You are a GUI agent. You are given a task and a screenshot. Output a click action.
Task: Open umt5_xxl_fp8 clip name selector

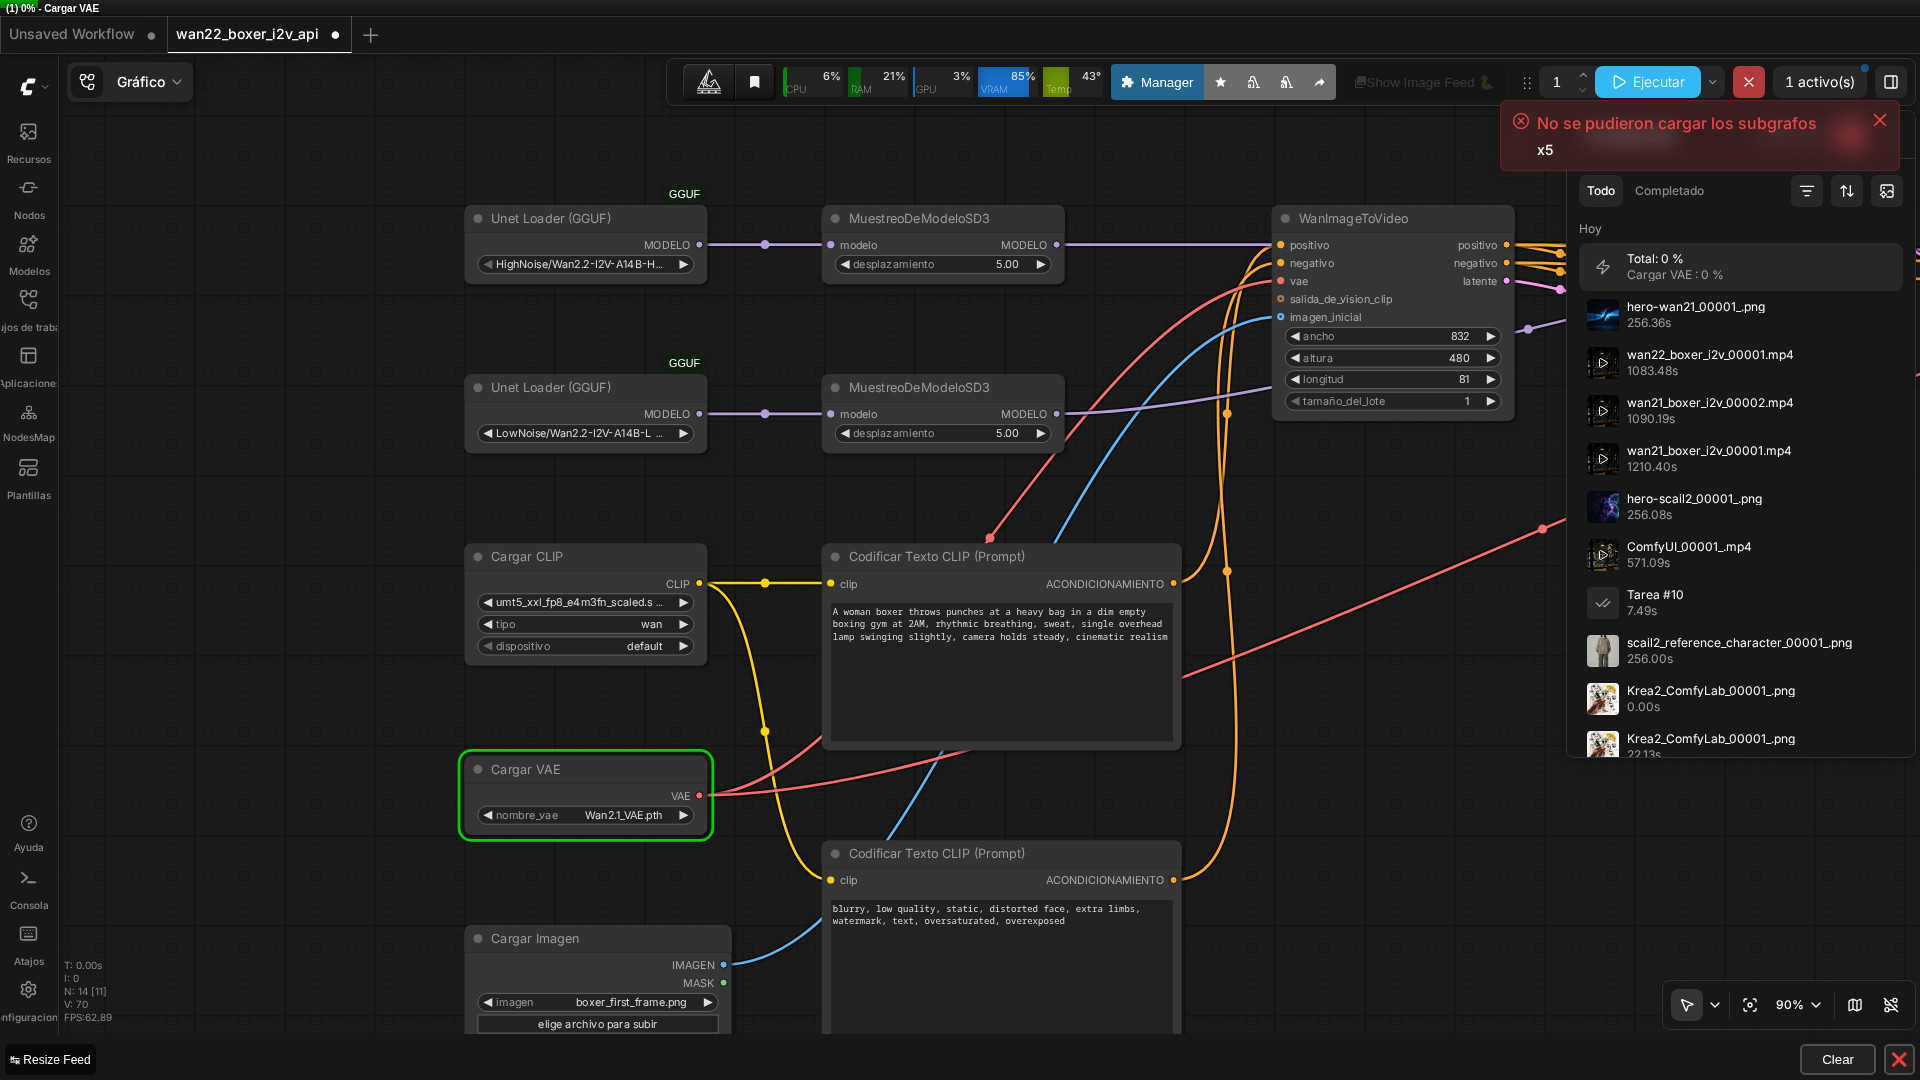585,602
